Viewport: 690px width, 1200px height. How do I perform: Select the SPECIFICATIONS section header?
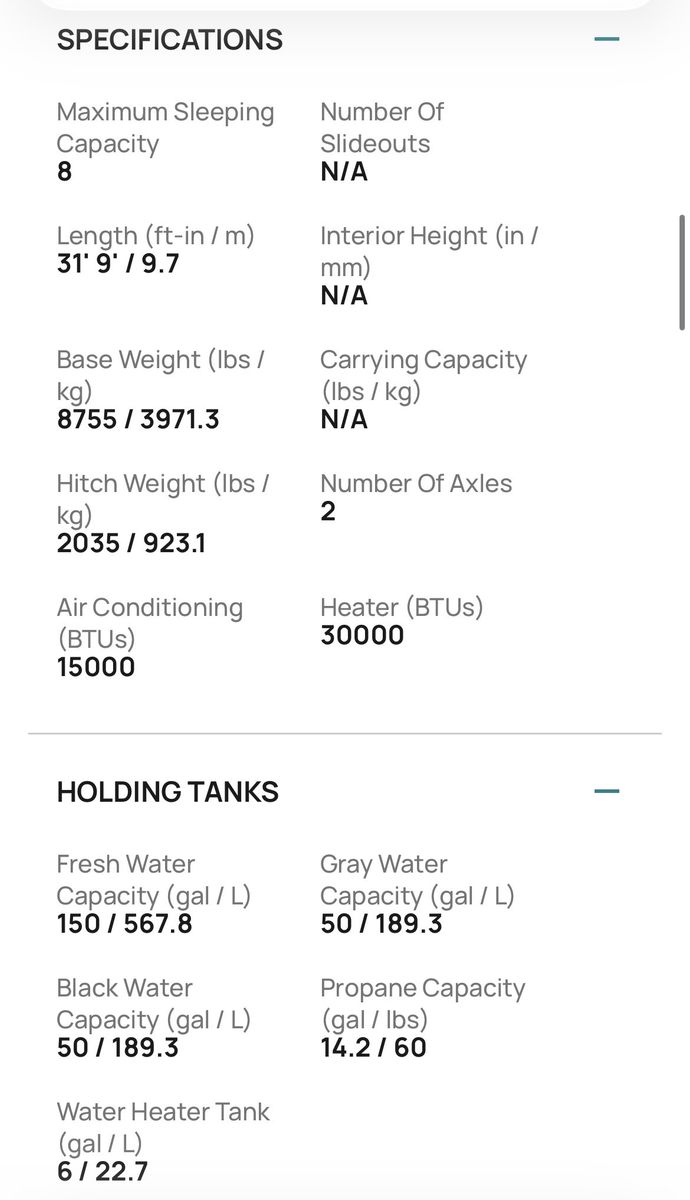[170, 40]
